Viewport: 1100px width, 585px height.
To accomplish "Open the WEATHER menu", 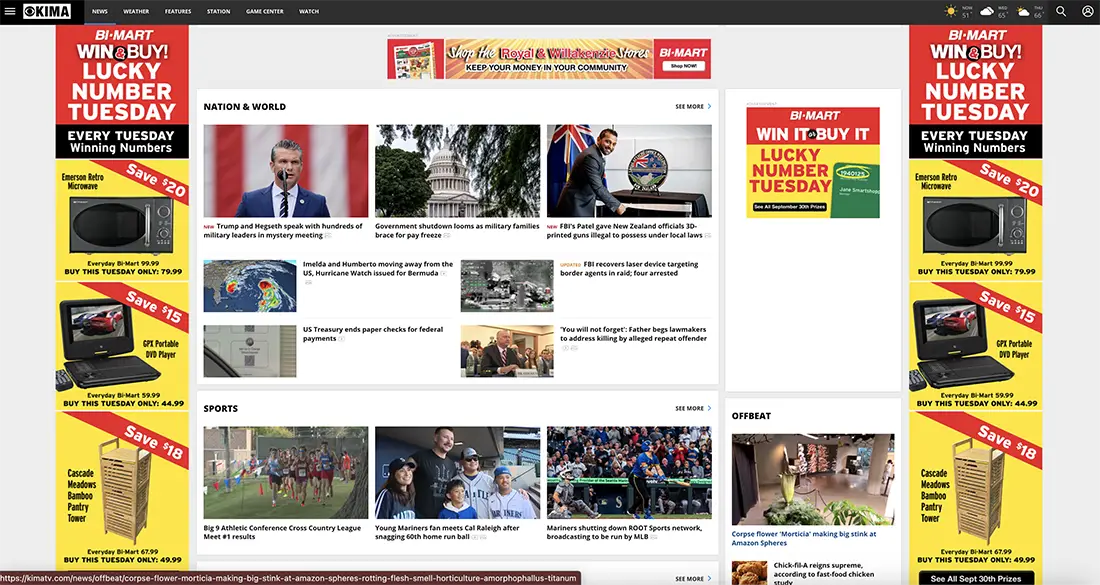I will [x=136, y=11].
